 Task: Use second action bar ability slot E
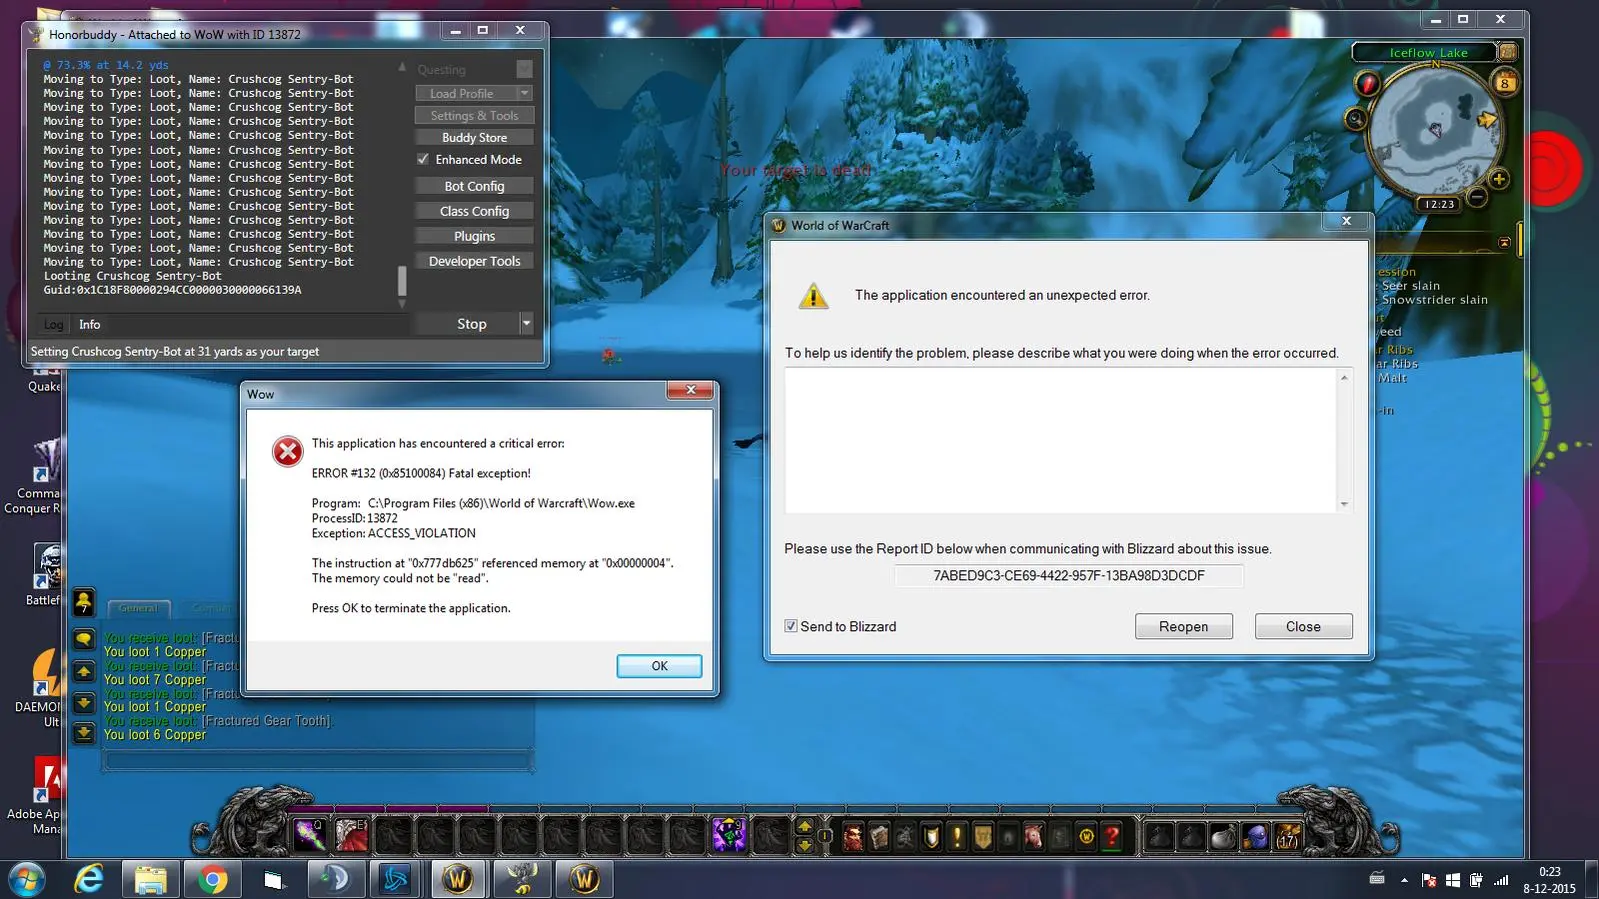(x=351, y=835)
